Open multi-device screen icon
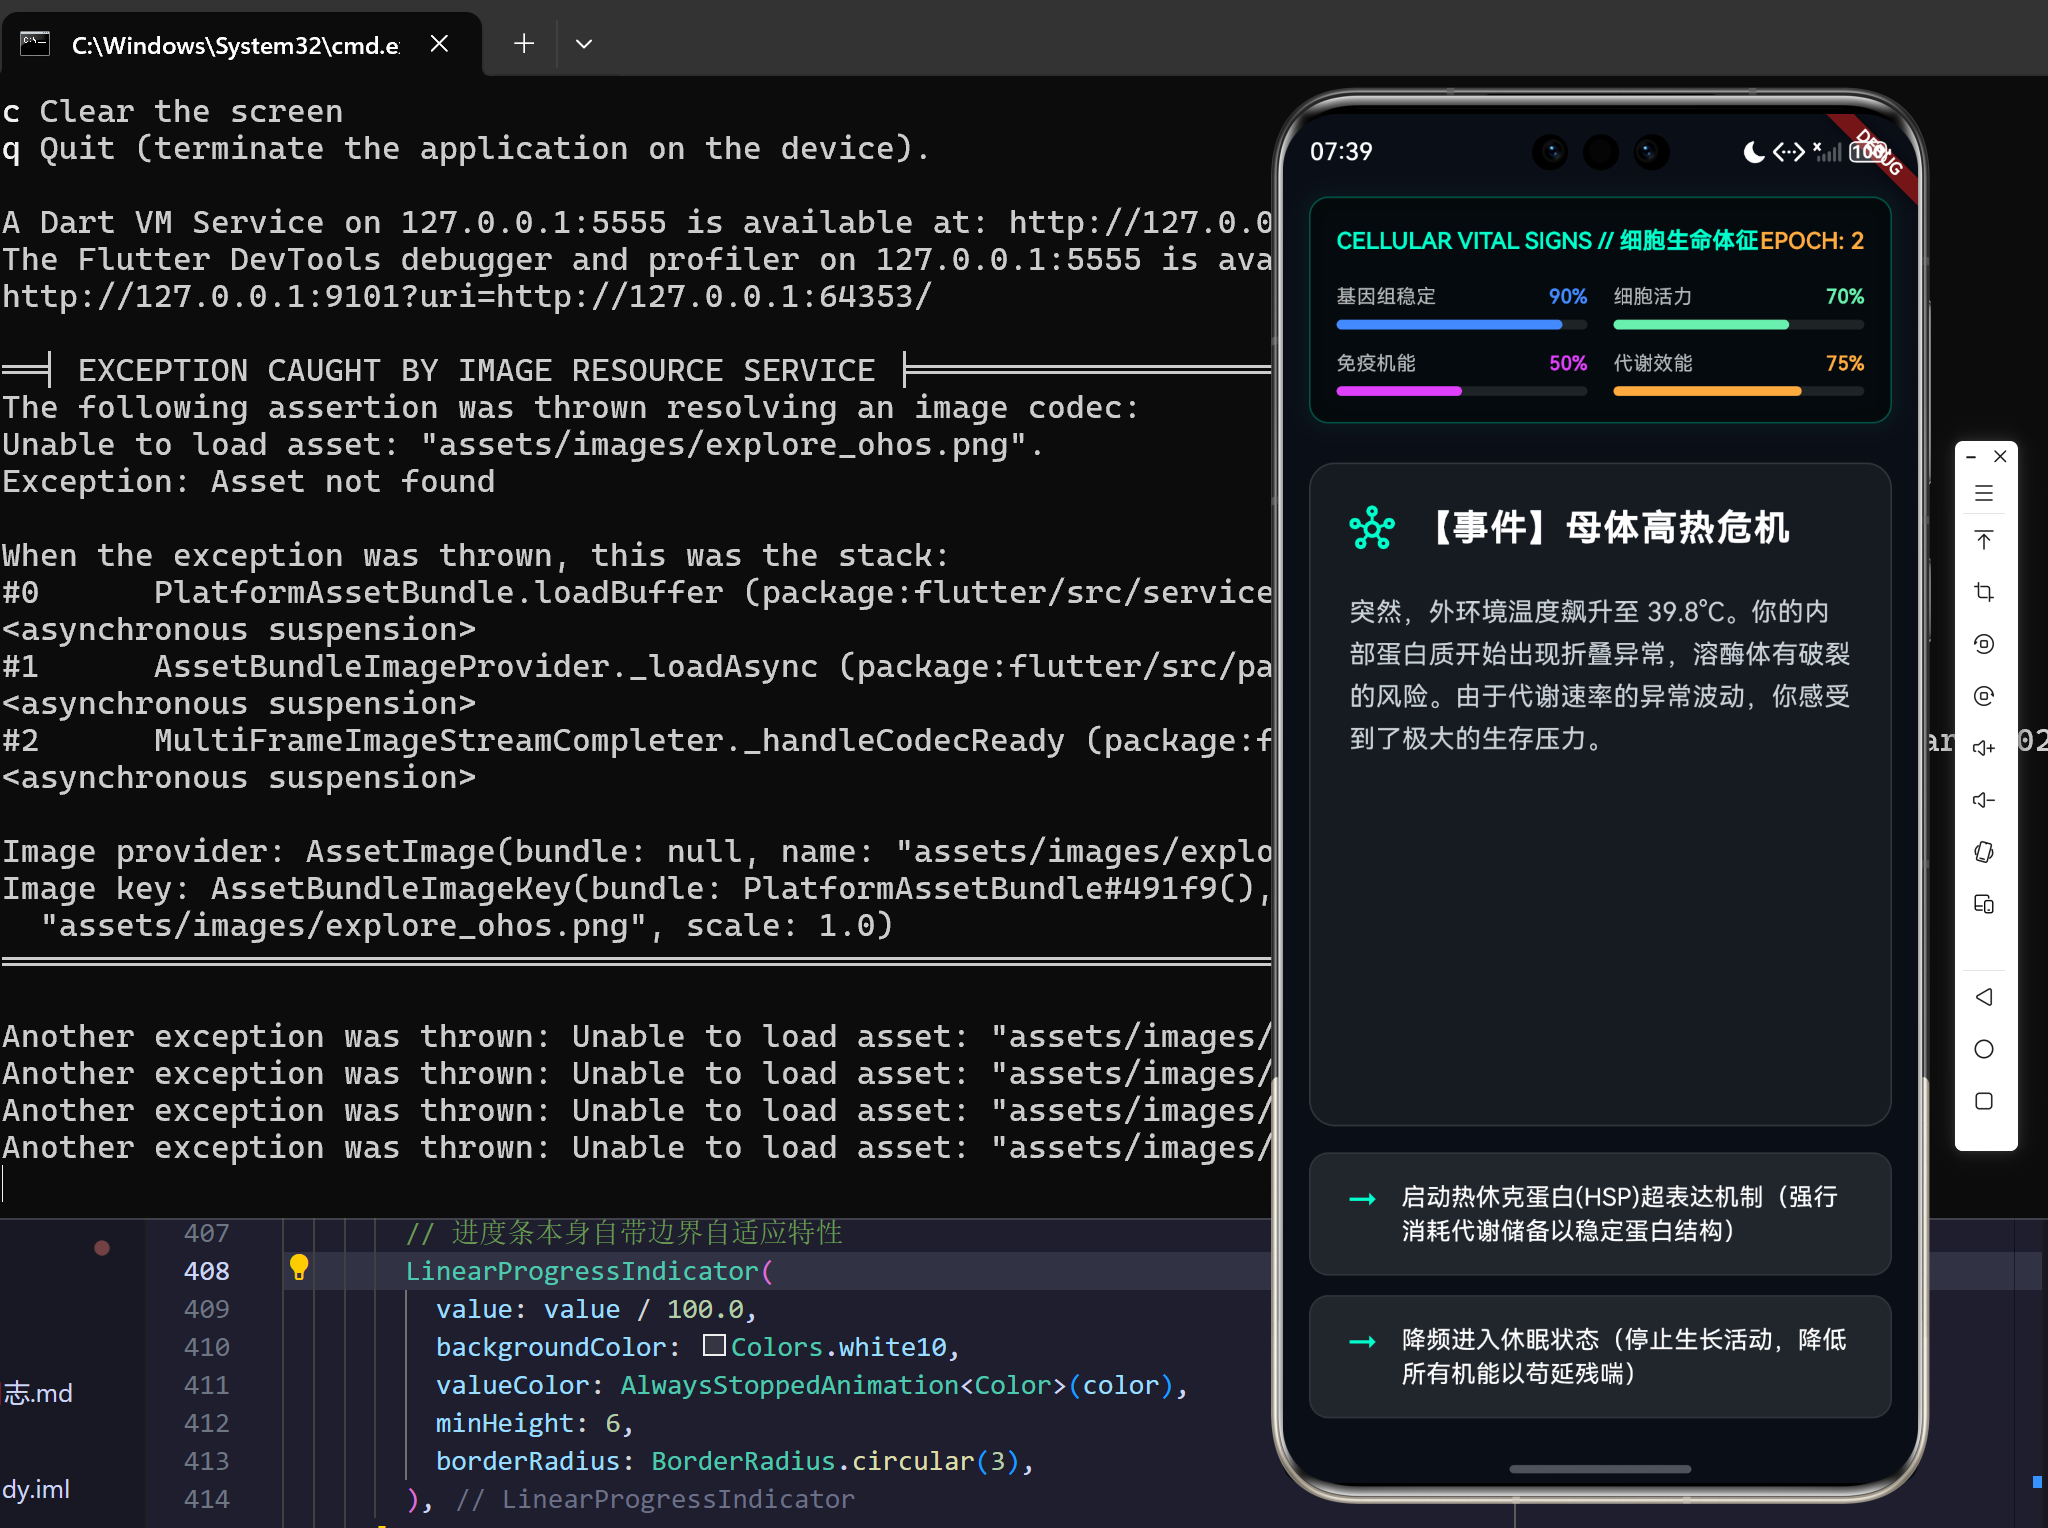The width and height of the screenshot is (2048, 1528). (x=1984, y=904)
